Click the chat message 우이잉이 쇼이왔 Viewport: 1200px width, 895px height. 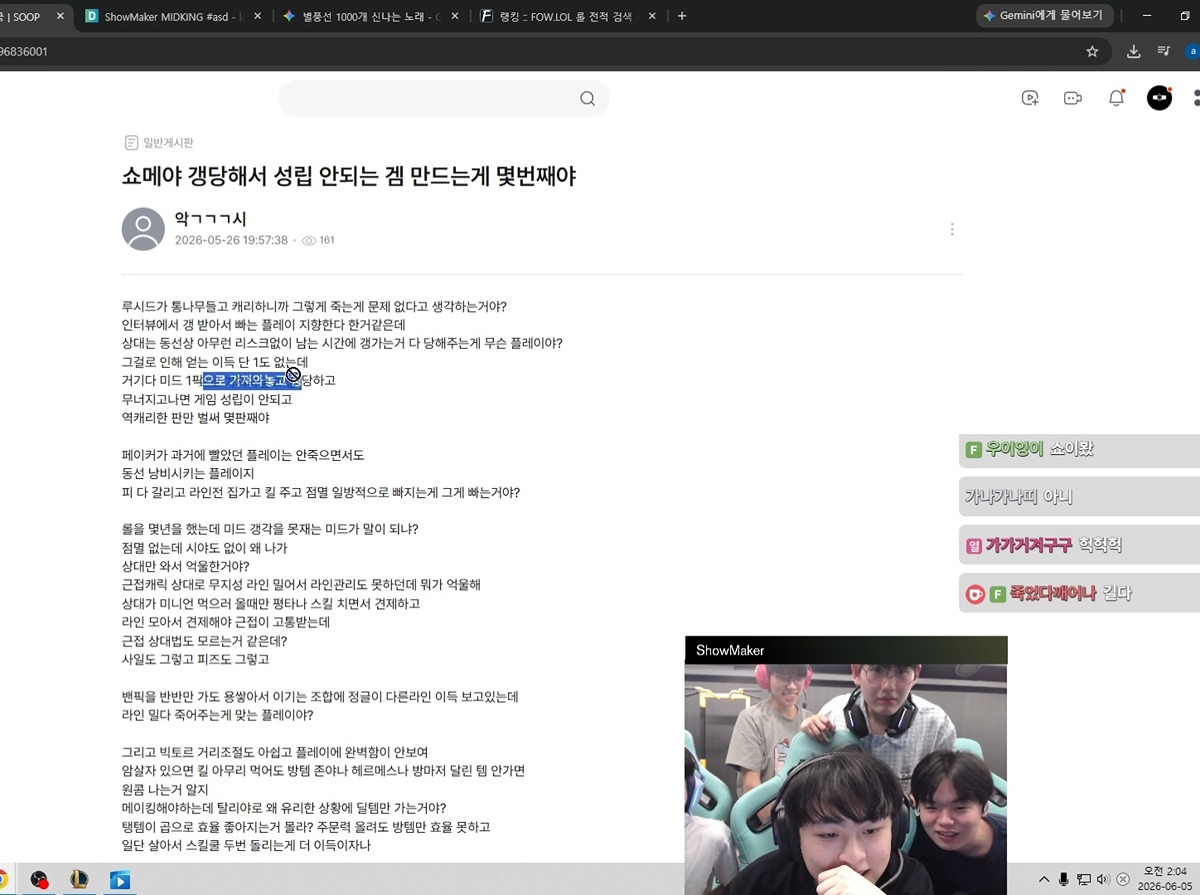1079,450
